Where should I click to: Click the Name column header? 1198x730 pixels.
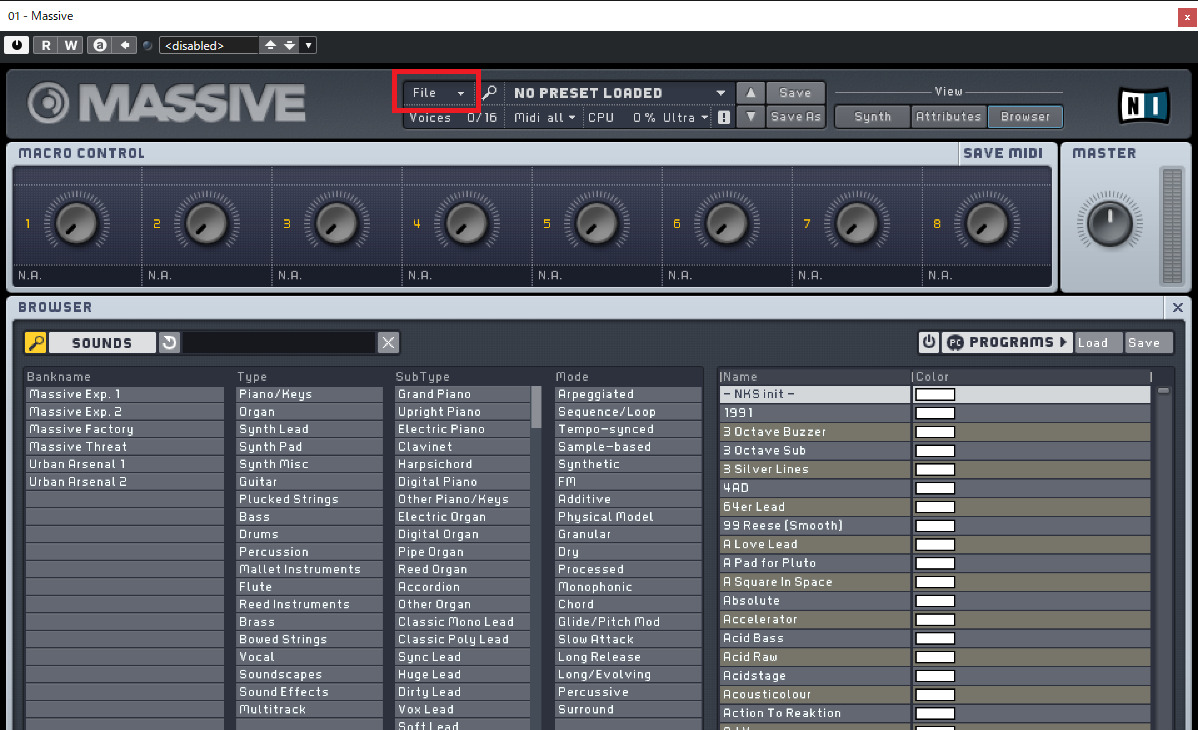(x=814, y=377)
